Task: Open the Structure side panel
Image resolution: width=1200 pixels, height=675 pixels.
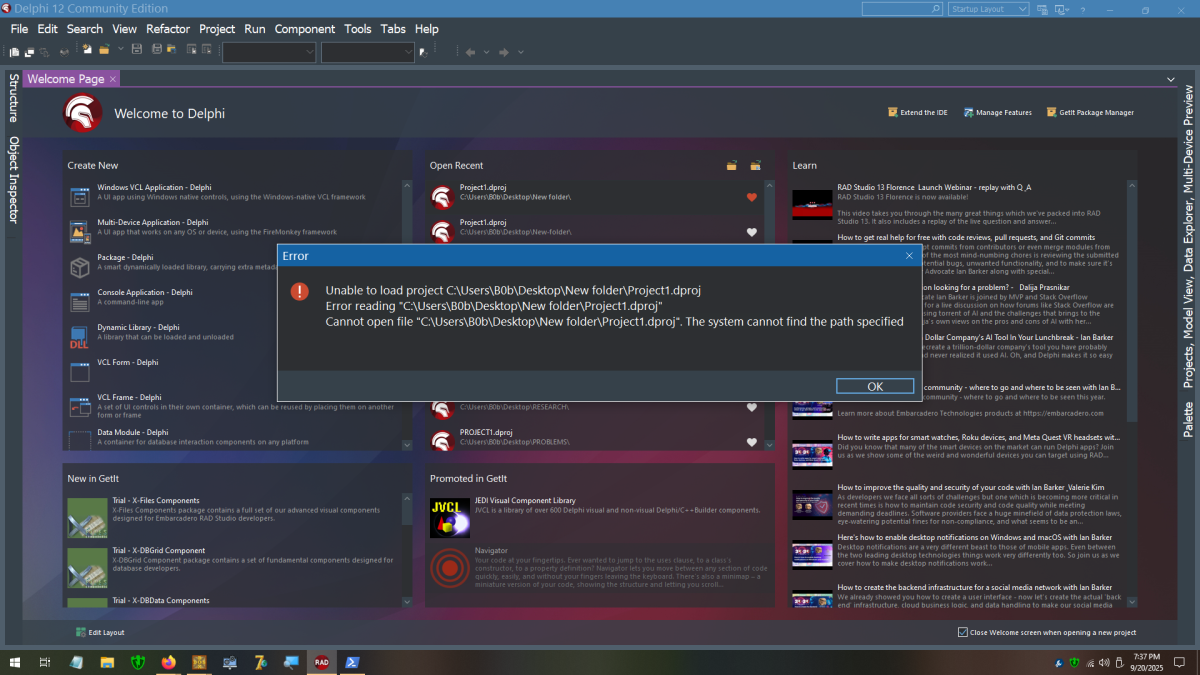Action: point(13,96)
